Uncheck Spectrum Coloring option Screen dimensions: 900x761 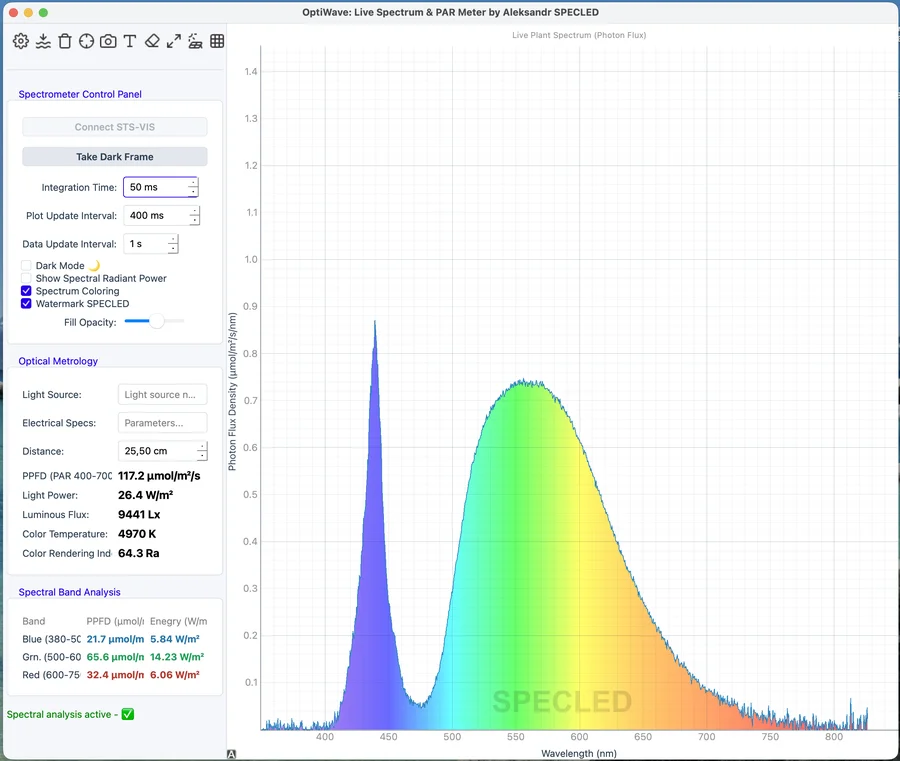pyautogui.click(x=26, y=291)
